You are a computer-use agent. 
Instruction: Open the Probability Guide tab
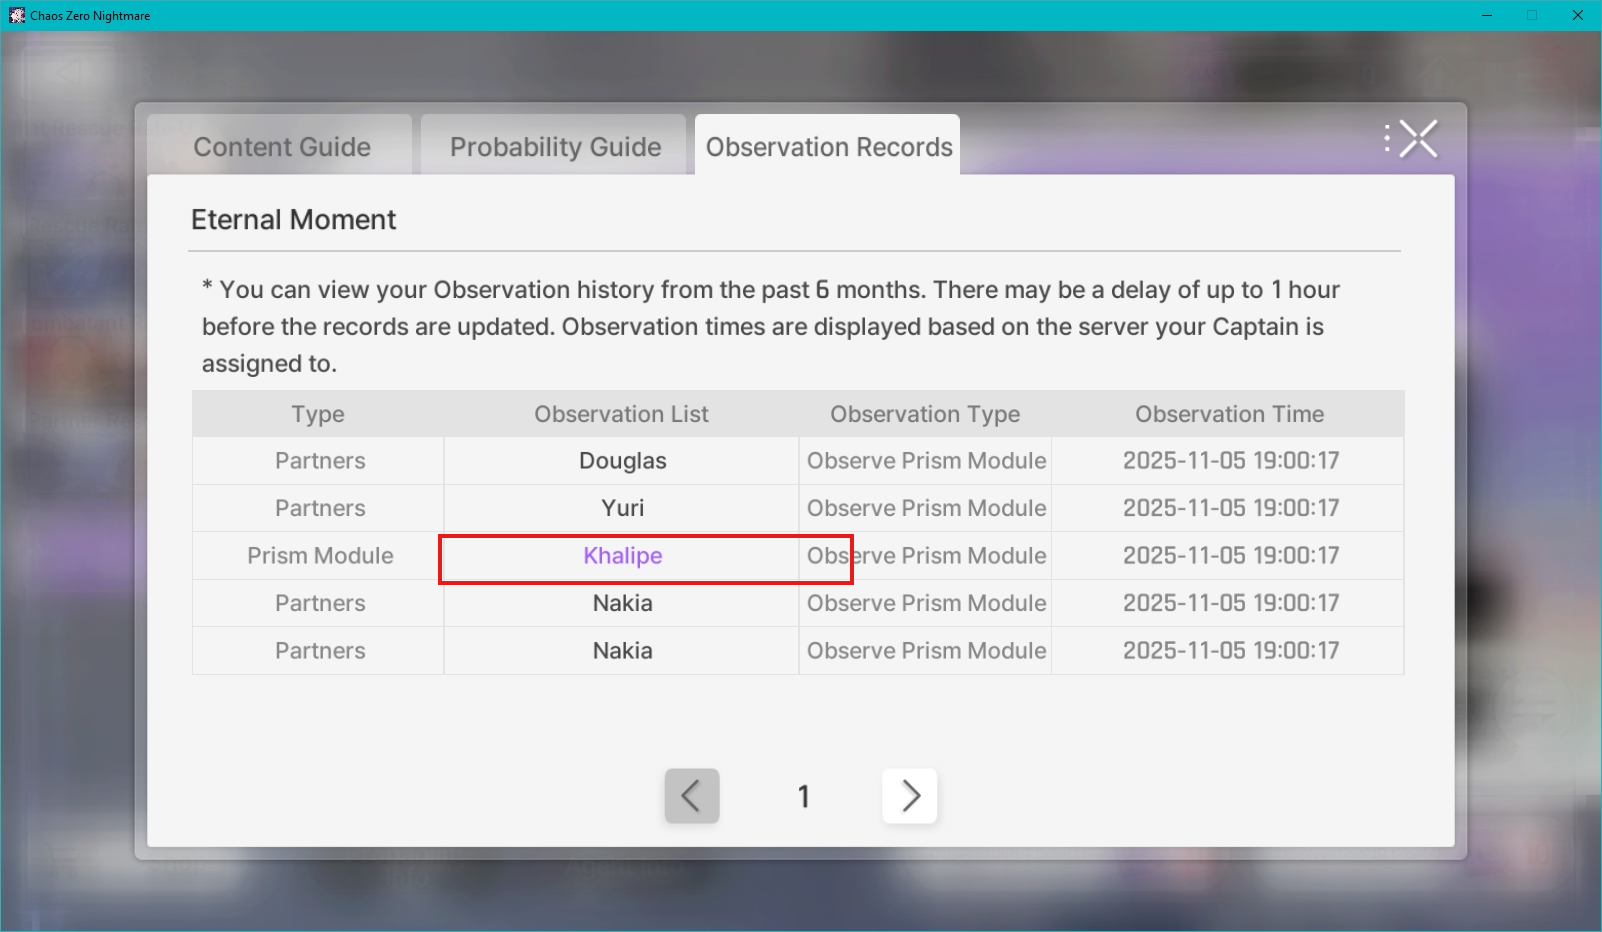click(555, 147)
